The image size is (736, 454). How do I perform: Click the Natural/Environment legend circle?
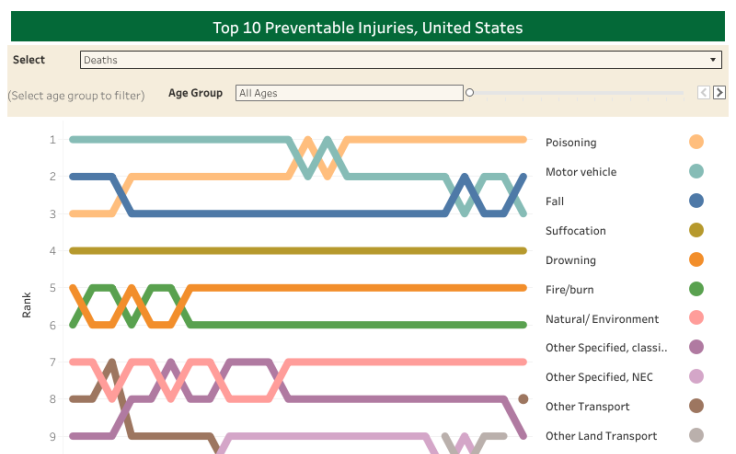696,318
